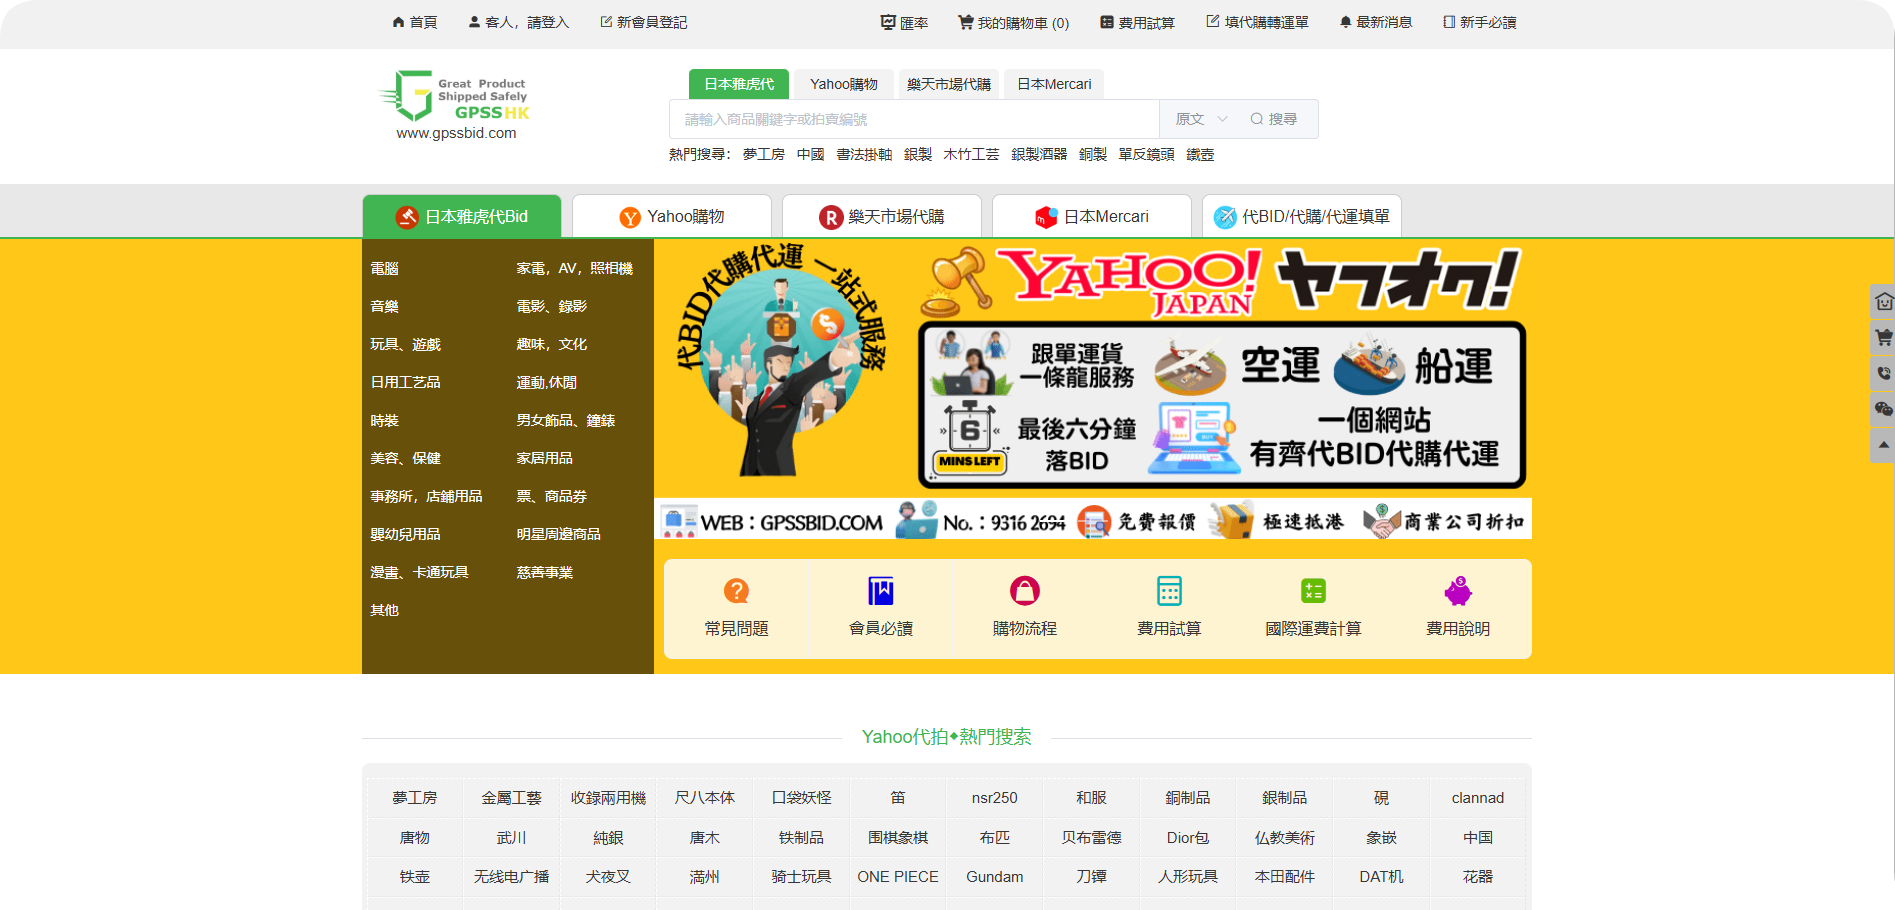
Task: Click the ONE PIECE hot search keyword
Action: point(897,877)
